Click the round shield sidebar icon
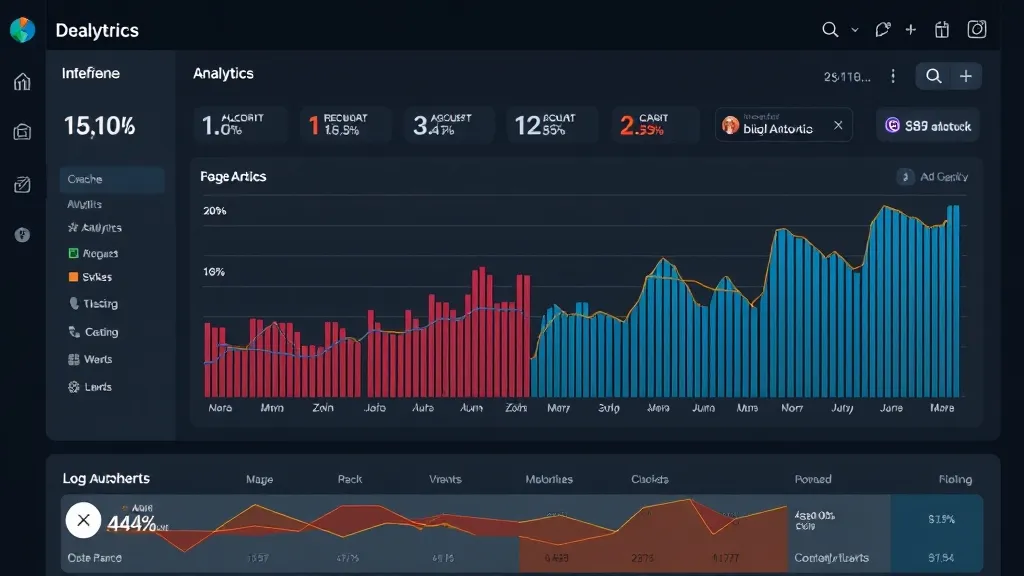The width and height of the screenshot is (1024, 576). pyautogui.click(x=22, y=235)
